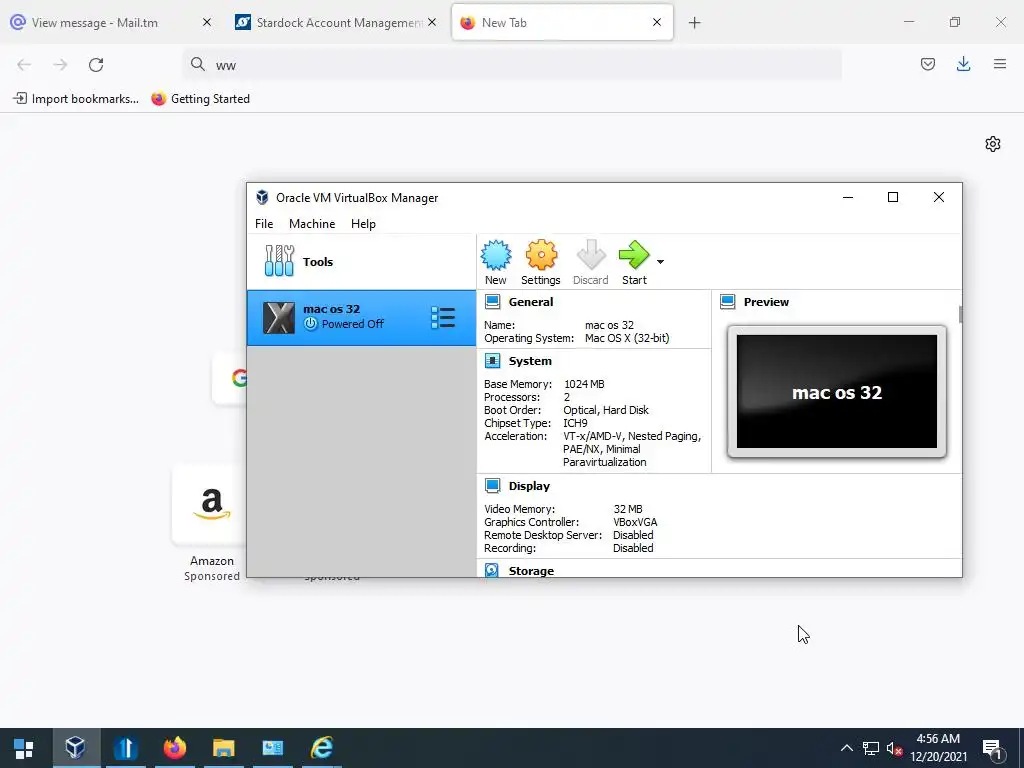Expand the Start button dropdown arrow
Image resolution: width=1024 pixels, height=768 pixels.
coord(660,262)
